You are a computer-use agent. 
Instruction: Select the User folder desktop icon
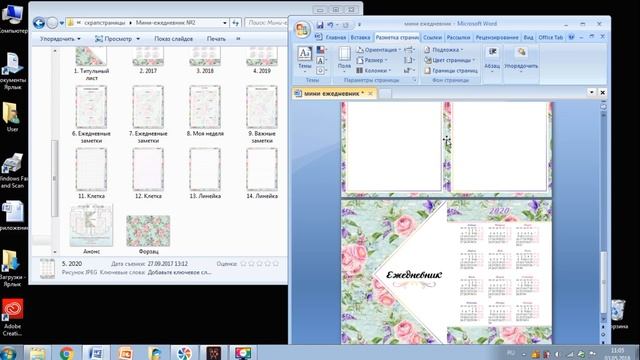[x=12, y=117]
